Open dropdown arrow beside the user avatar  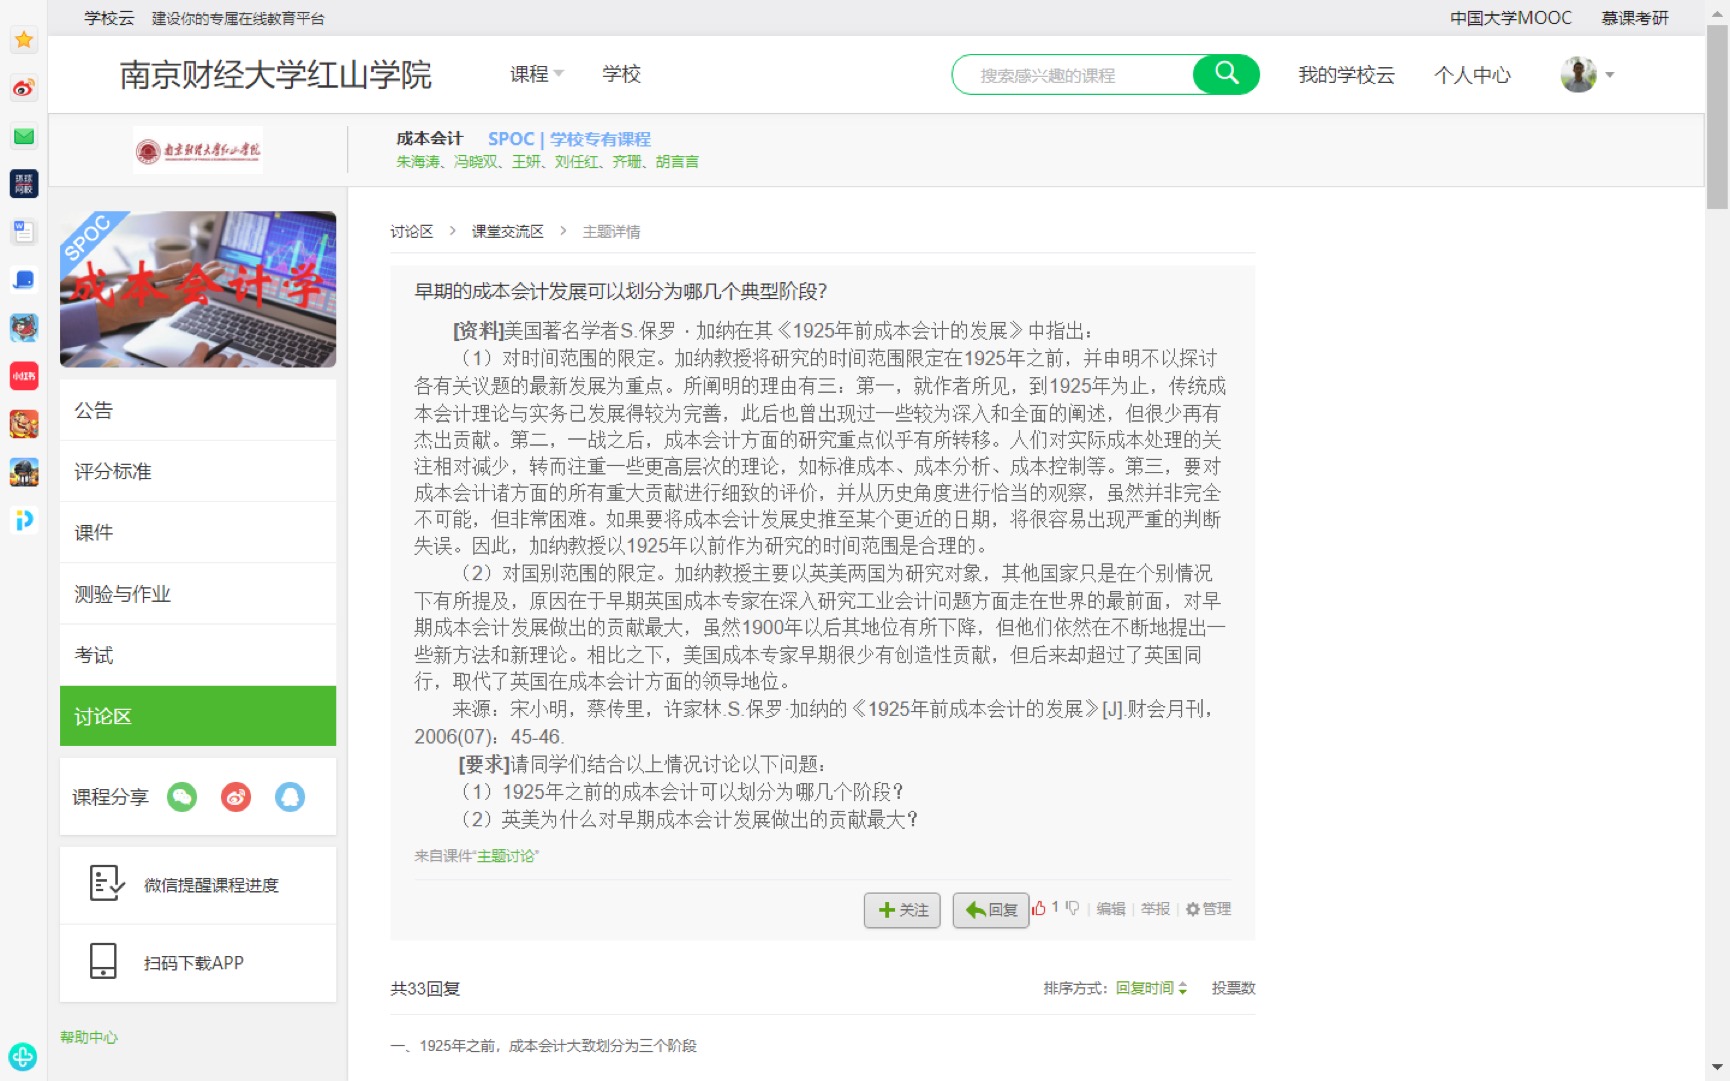click(1610, 74)
